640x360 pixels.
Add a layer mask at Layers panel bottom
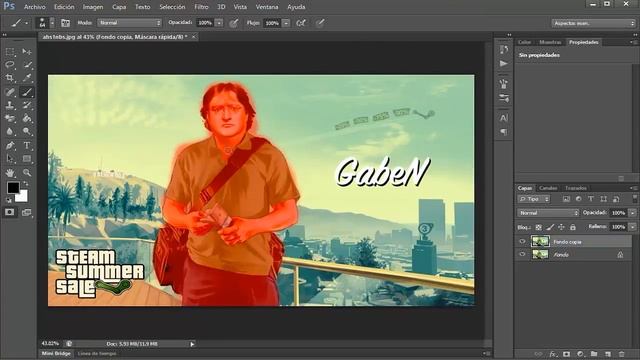567,354
